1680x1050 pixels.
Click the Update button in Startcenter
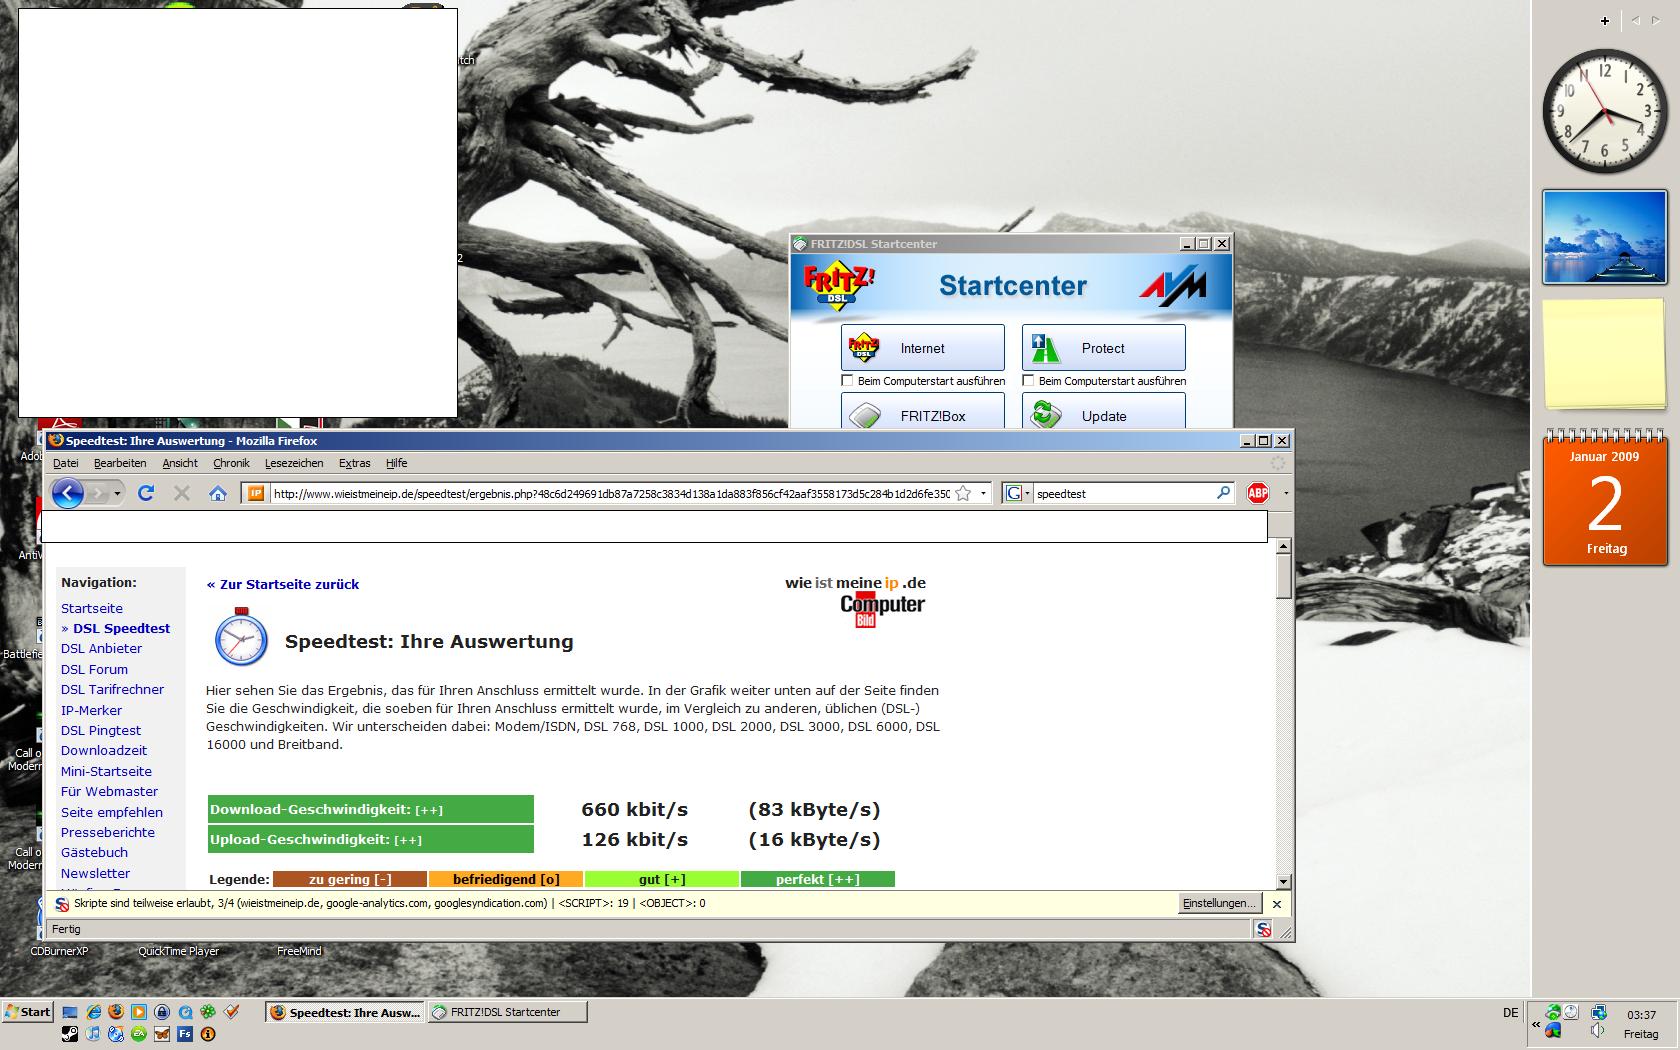(1103, 411)
